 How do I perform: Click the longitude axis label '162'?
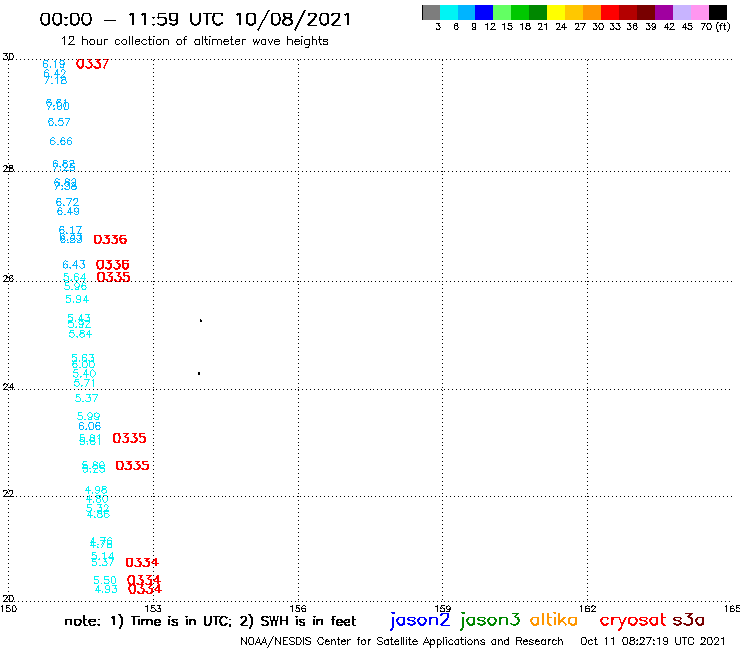(x=588, y=608)
